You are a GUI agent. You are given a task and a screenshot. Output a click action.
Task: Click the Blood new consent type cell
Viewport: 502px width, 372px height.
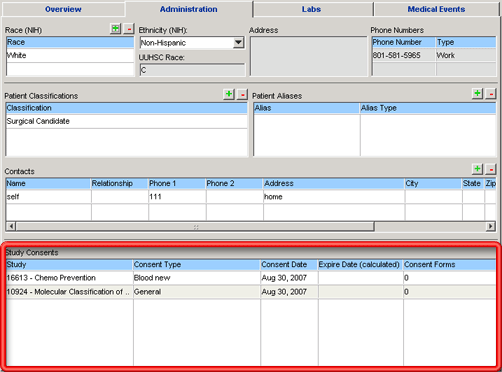click(197, 278)
